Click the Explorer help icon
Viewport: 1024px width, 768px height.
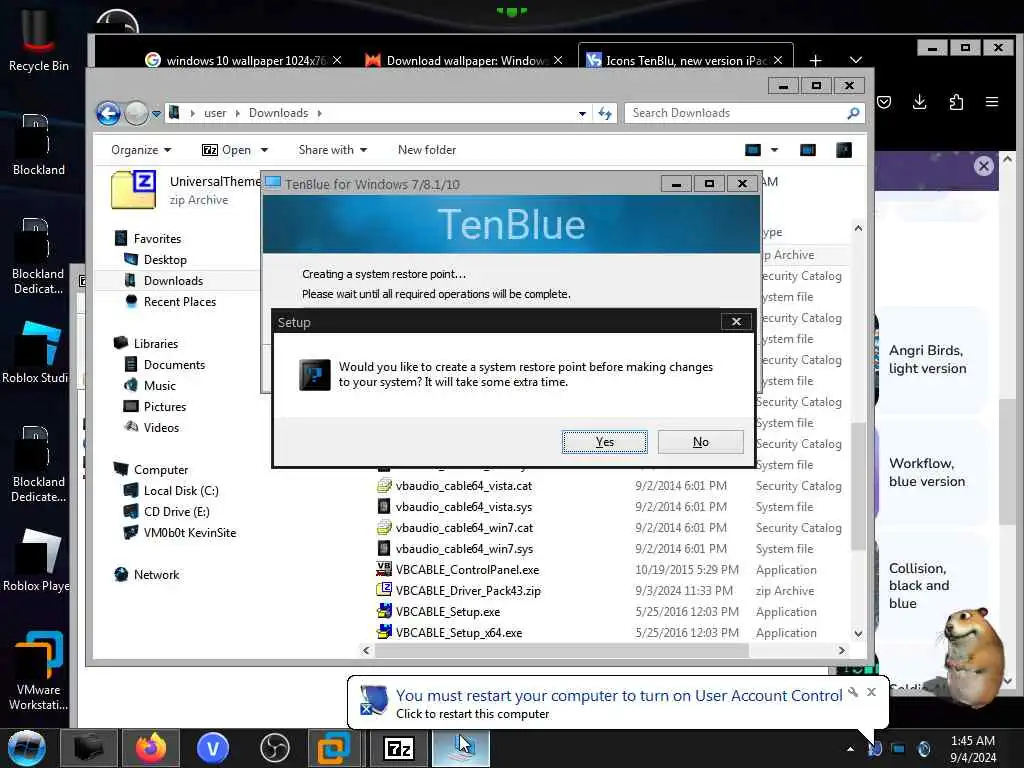844,150
